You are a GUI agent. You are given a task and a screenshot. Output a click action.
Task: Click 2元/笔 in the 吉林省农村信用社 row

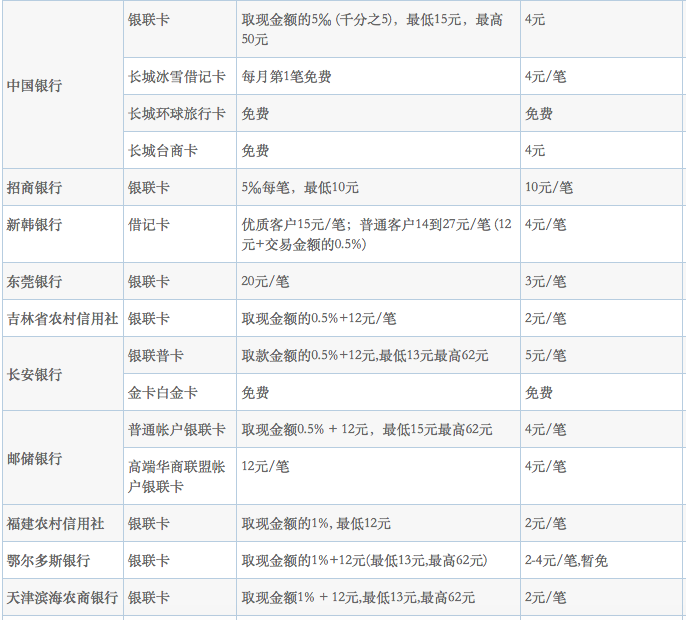coord(545,319)
